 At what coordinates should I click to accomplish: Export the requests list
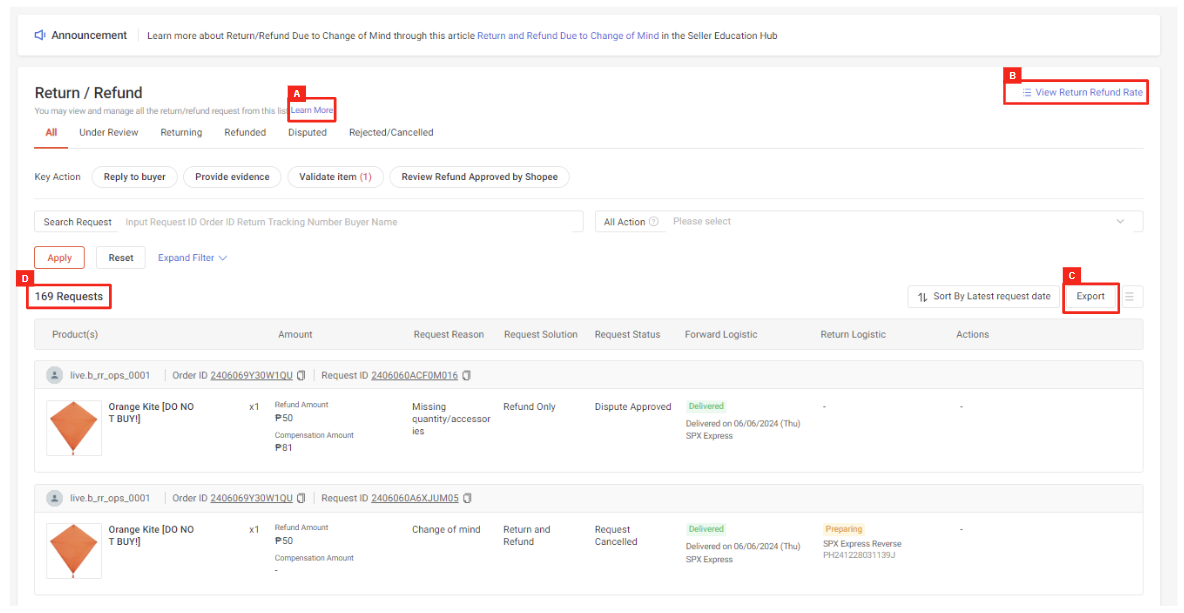pos(1090,296)
